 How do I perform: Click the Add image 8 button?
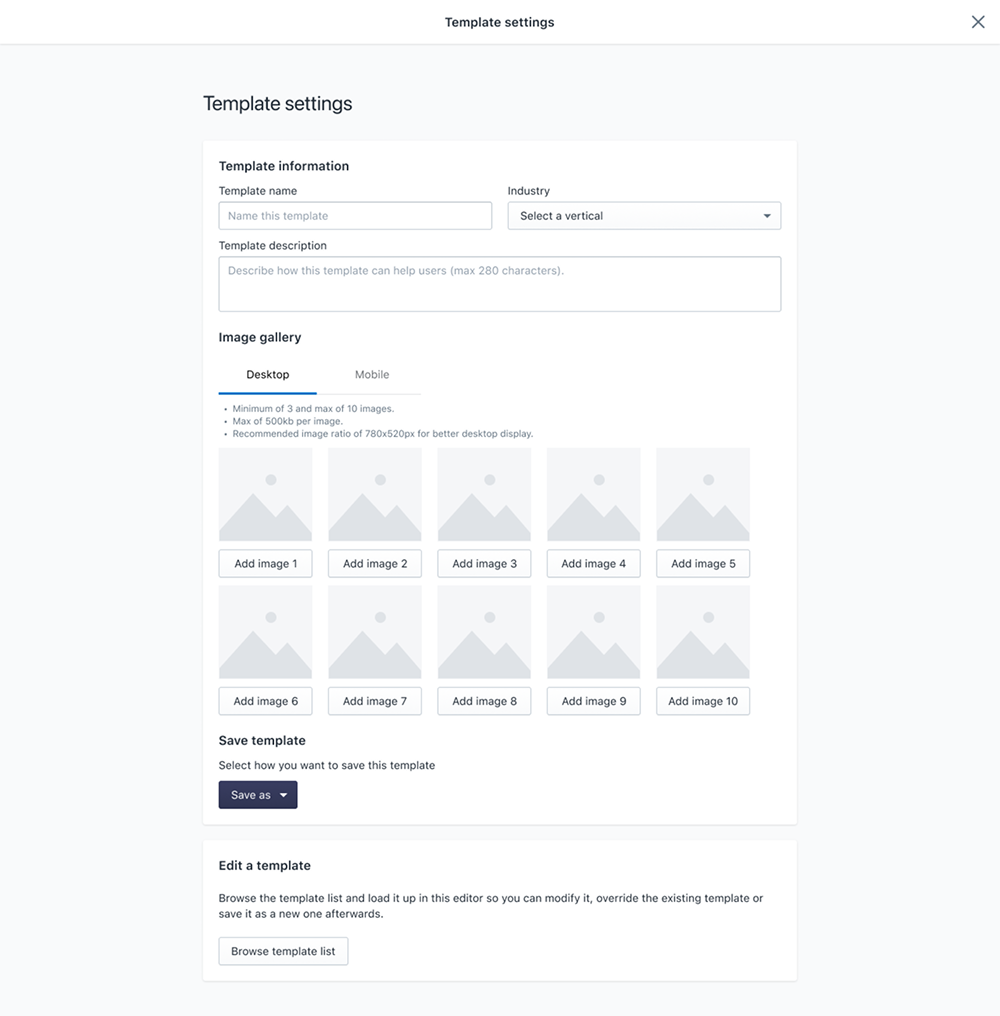click(x=484, y=701)
